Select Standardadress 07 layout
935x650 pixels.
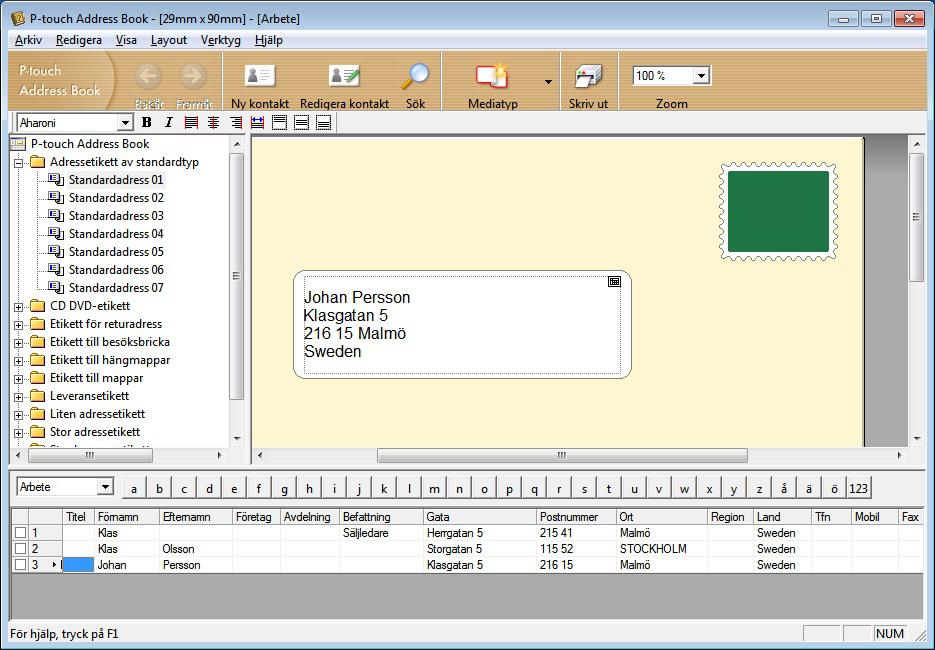click(x=116, y=287)
